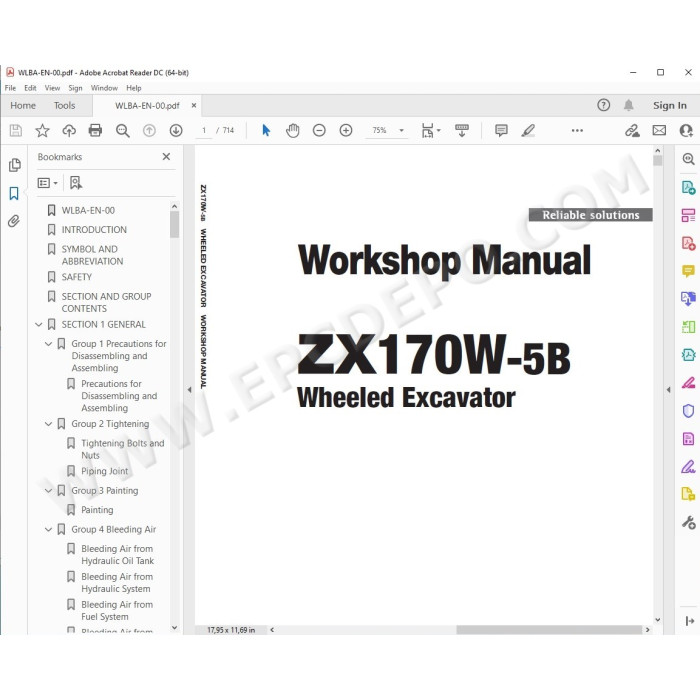Viewport: 700px width, 700px height.
Task: Click the Save file icon
Action: coord(16,130)
